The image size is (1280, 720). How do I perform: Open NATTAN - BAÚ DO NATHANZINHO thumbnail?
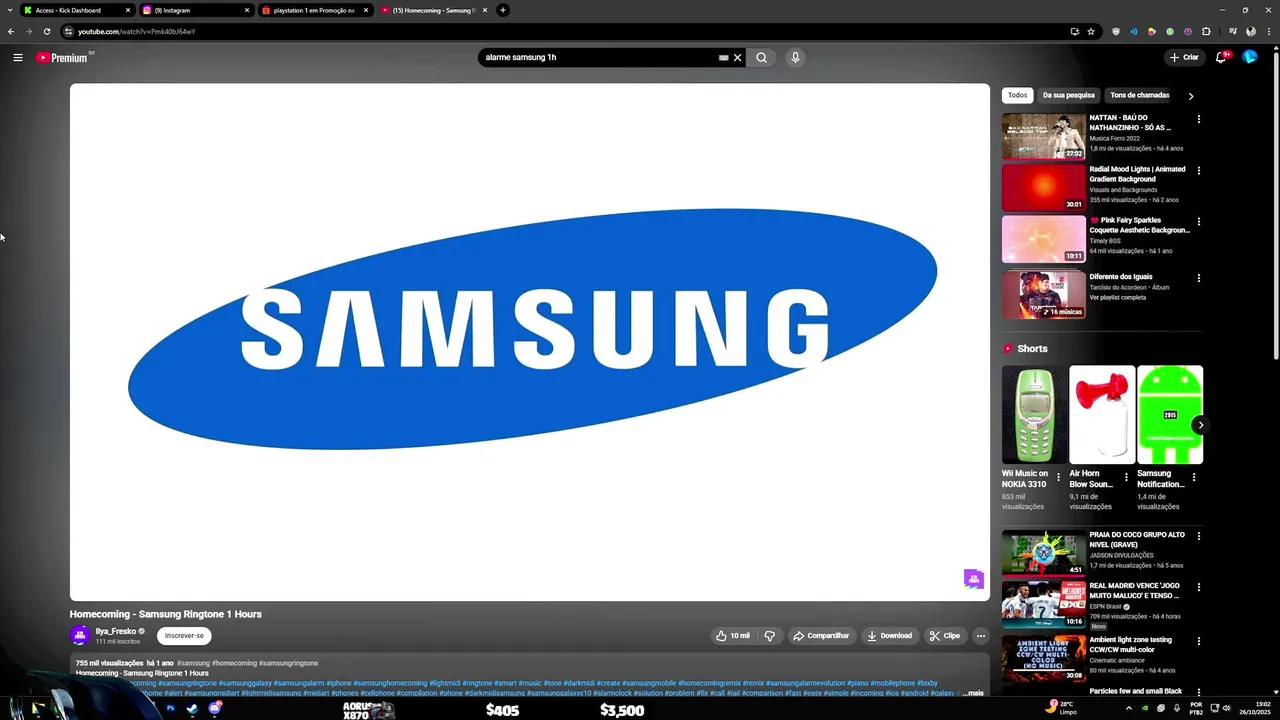1044,136
